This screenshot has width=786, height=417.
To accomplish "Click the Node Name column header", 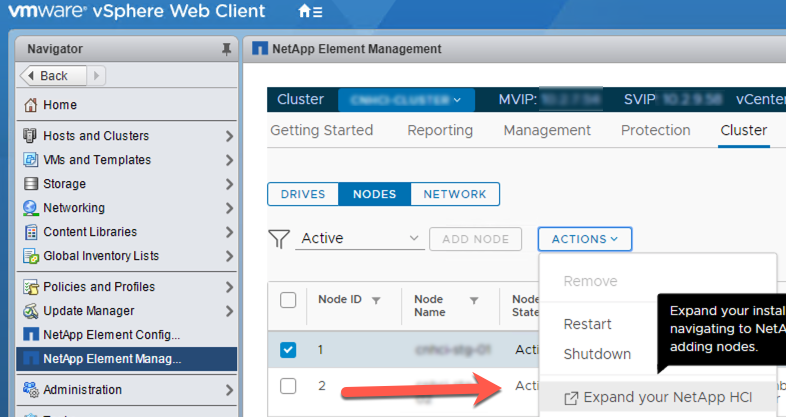I will pos(430,306).
